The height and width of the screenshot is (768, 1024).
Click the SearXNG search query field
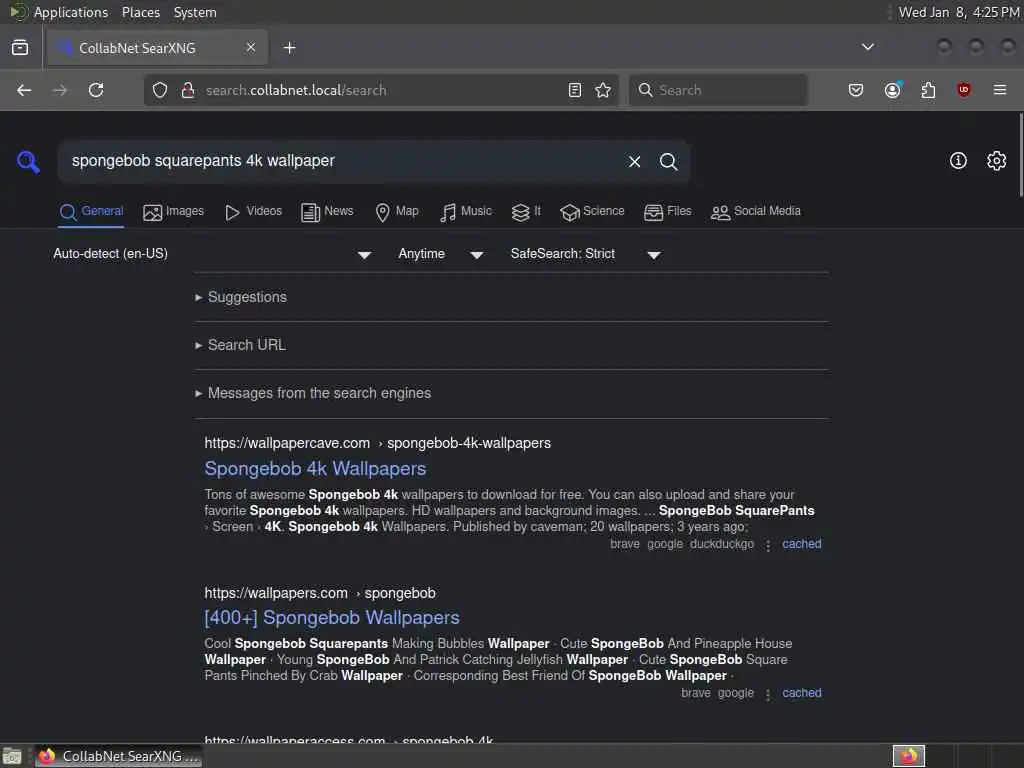pyautogui.click(x=340, y=161)
